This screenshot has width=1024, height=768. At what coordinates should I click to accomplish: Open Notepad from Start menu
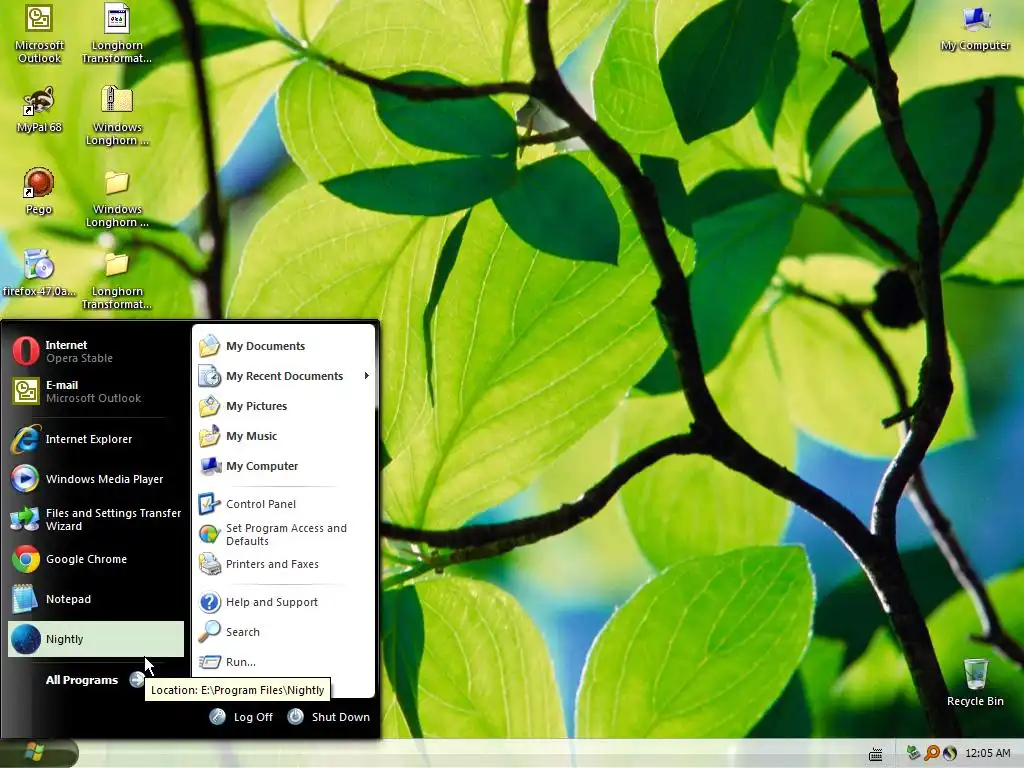point(96,599)
